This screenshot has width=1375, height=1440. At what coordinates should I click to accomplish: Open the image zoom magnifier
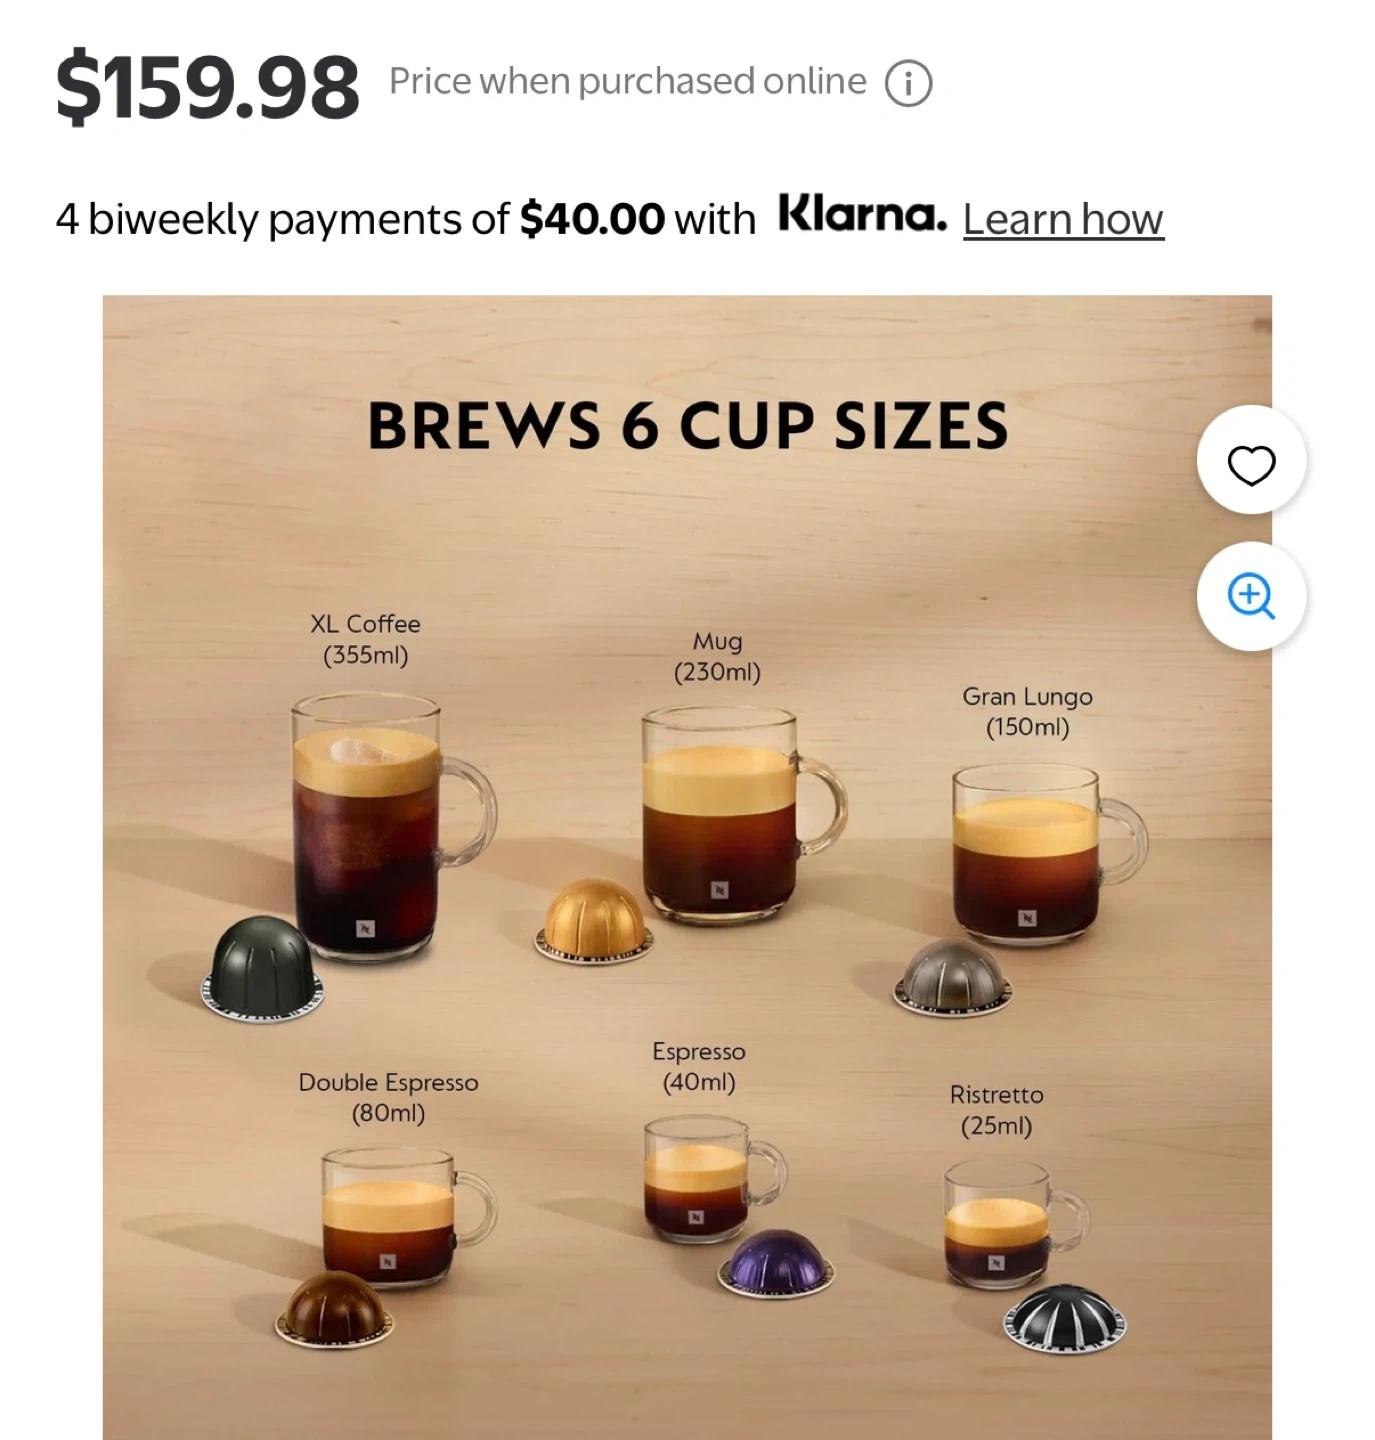[x=1251, y=596]
